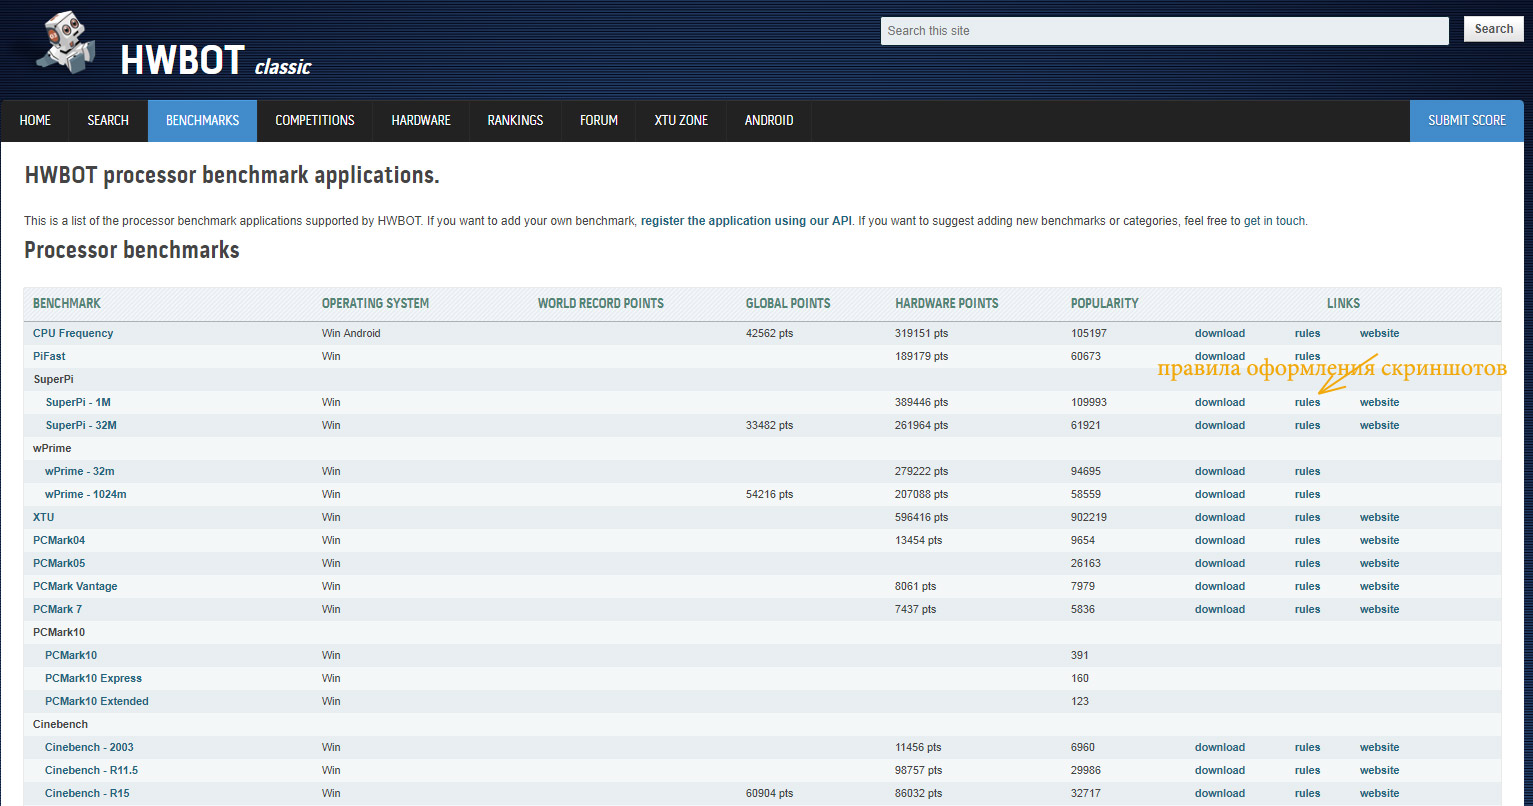Viewport: 1533px width, 806px height.
Task: Open the SuperPi - 32M benchmark
Action: [x=81, y=425]
